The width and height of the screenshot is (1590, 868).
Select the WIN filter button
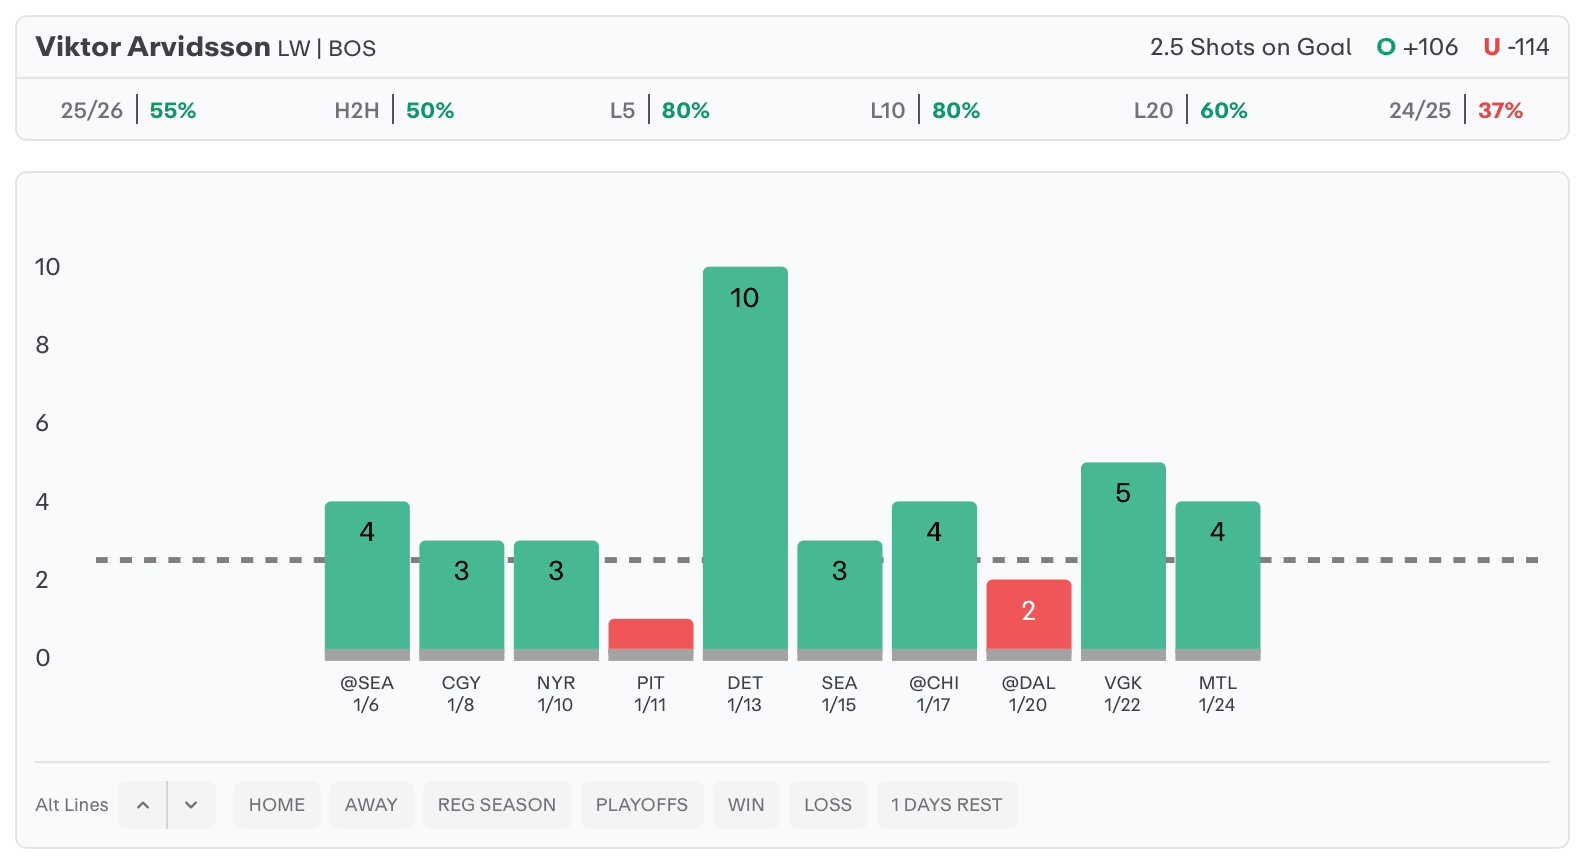(746, 805)
